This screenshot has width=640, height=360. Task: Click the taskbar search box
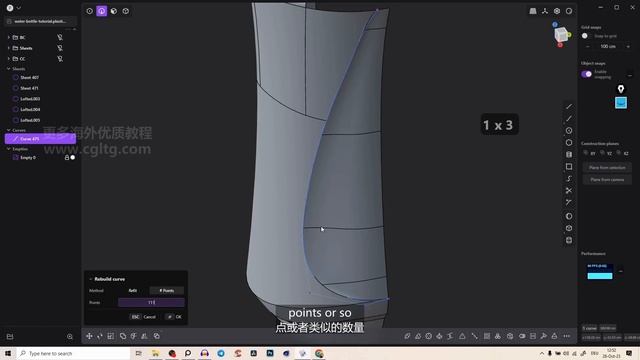(x=73, y=353)
